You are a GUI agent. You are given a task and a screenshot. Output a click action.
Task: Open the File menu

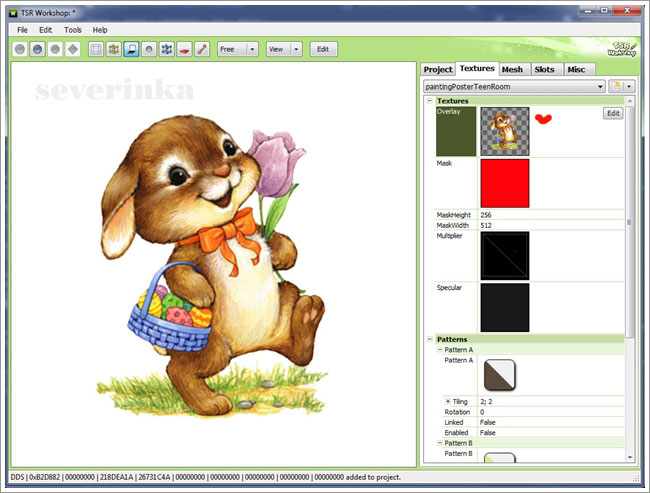point(22,30)
